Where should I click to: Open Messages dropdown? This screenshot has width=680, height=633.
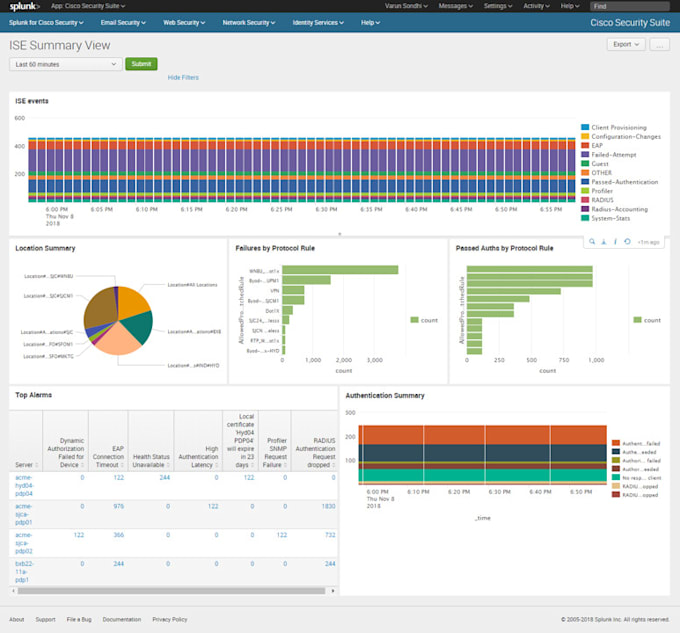point(455,6)
